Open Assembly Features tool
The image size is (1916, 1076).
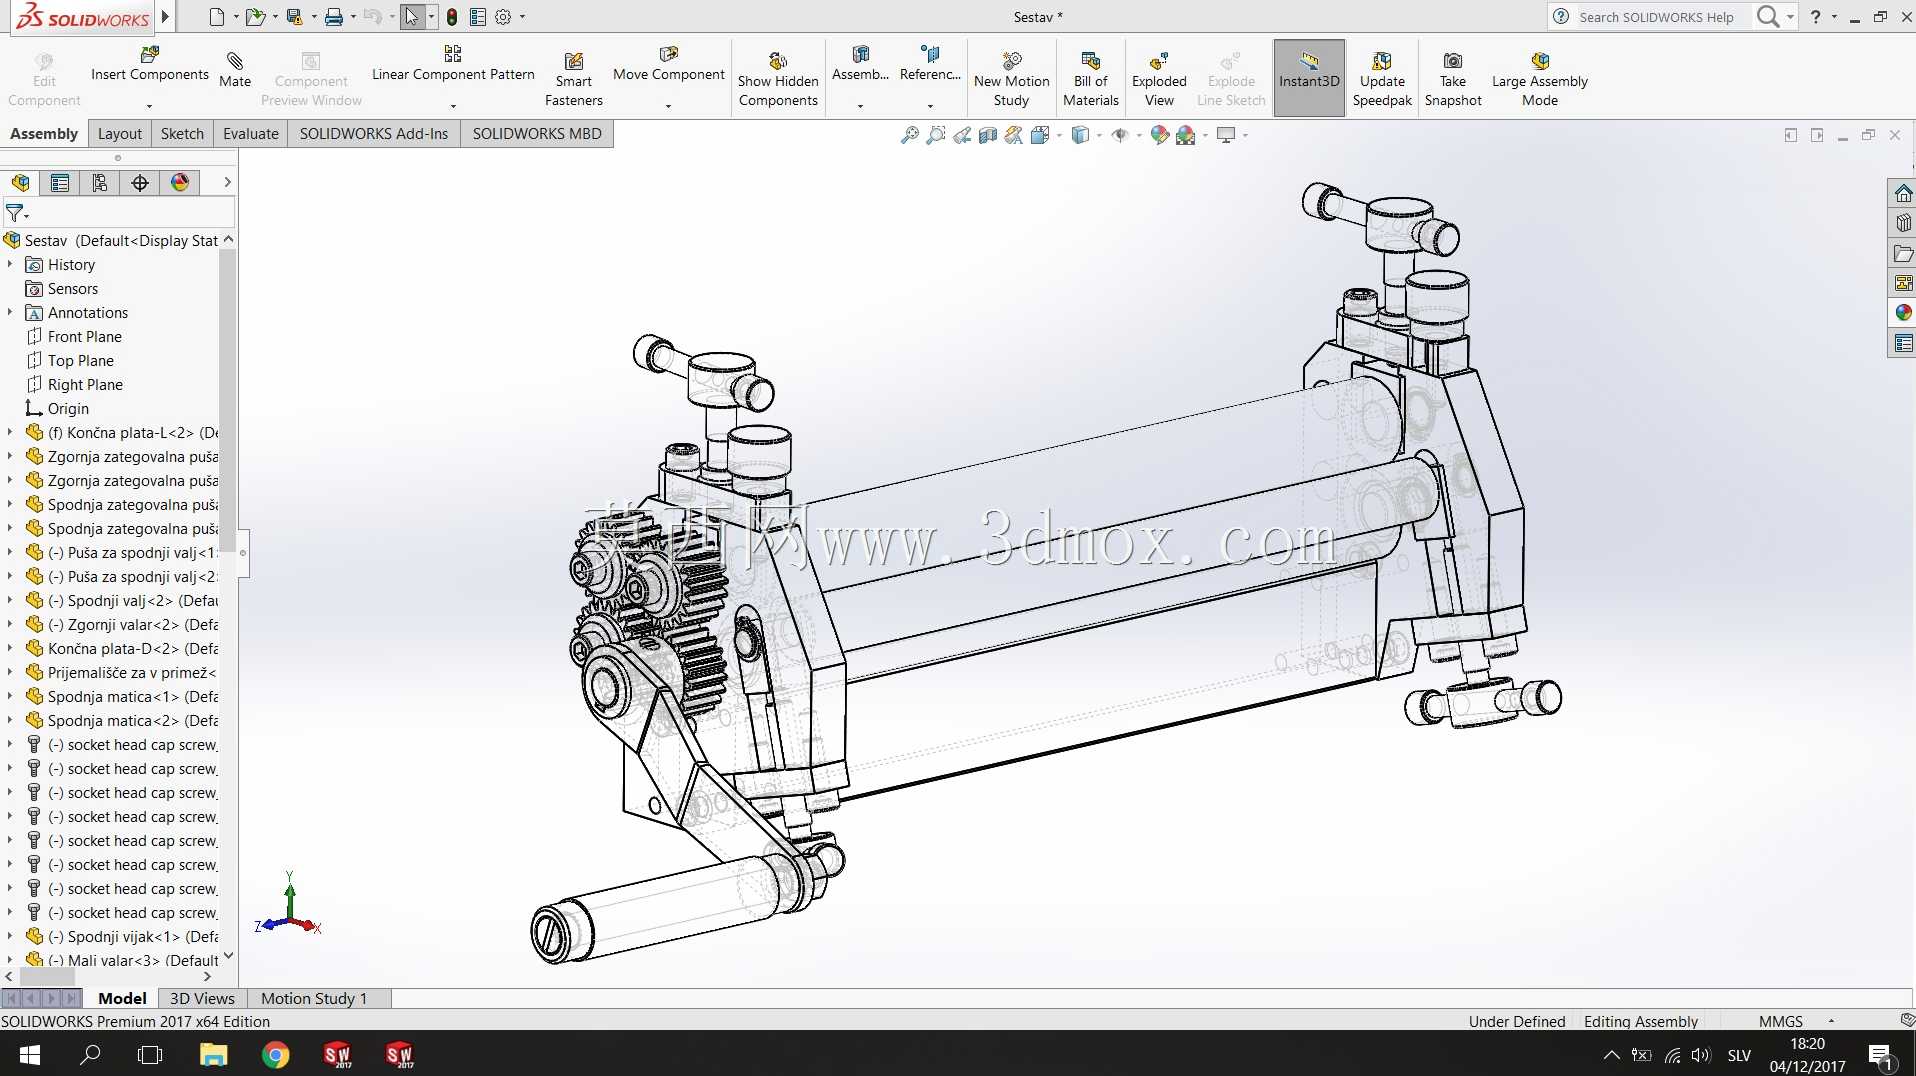pos(860,64)
